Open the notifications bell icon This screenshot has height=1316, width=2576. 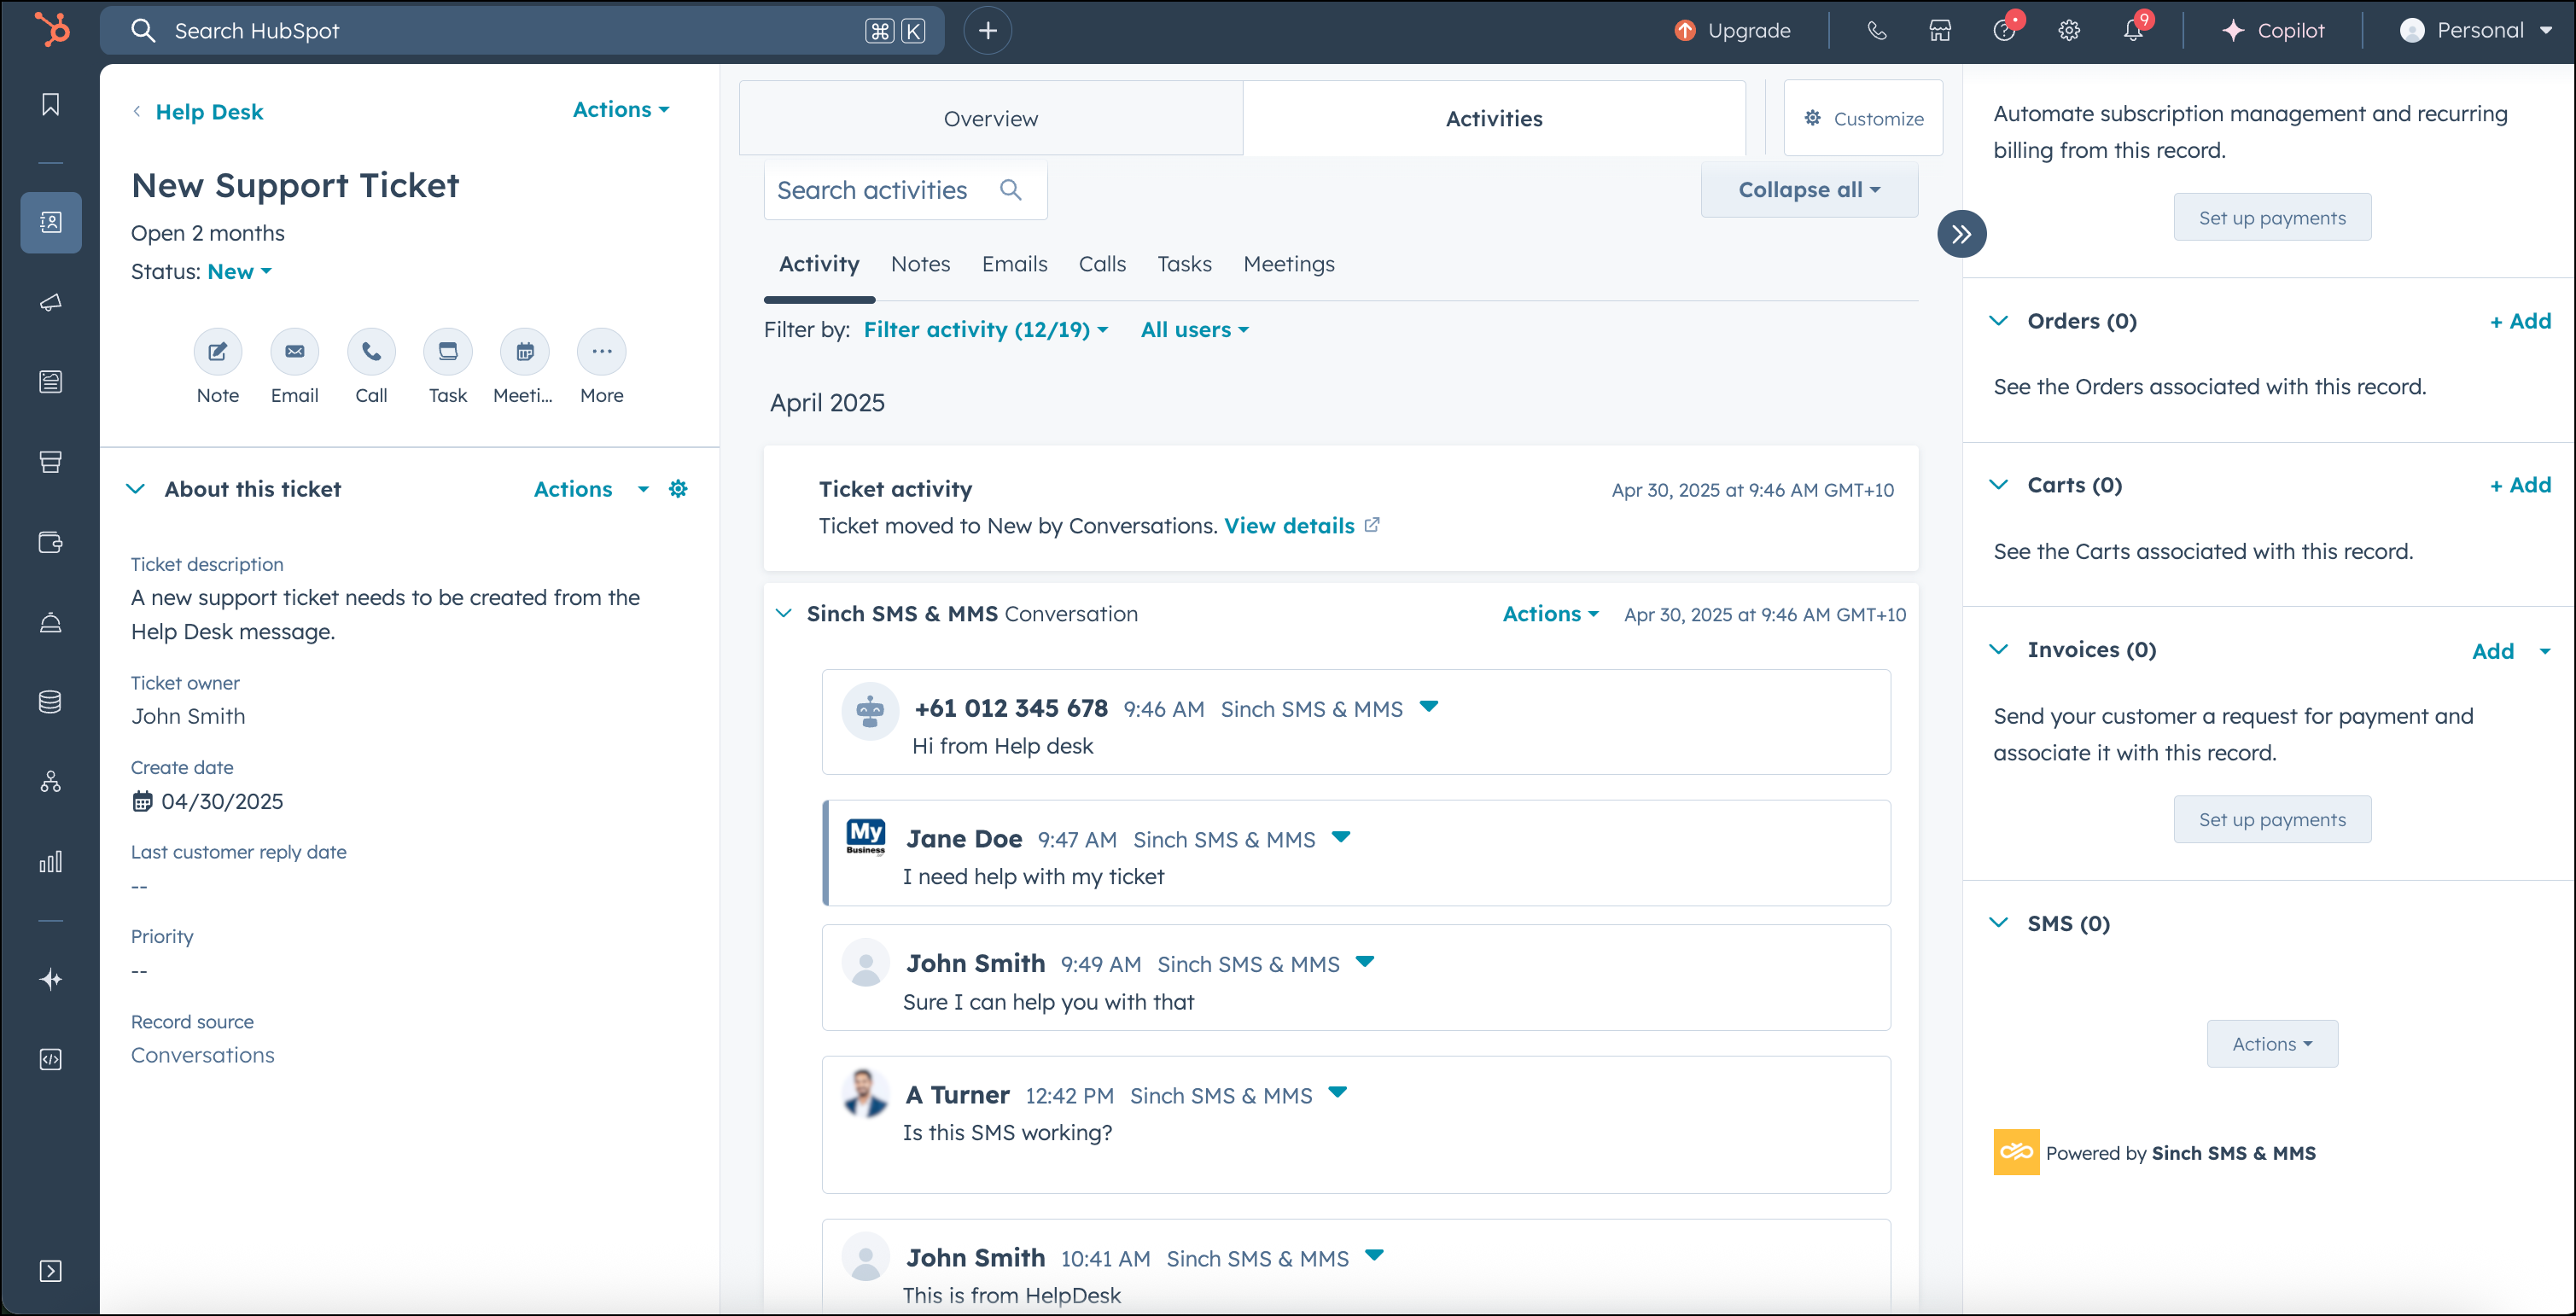pos(2132,31)
